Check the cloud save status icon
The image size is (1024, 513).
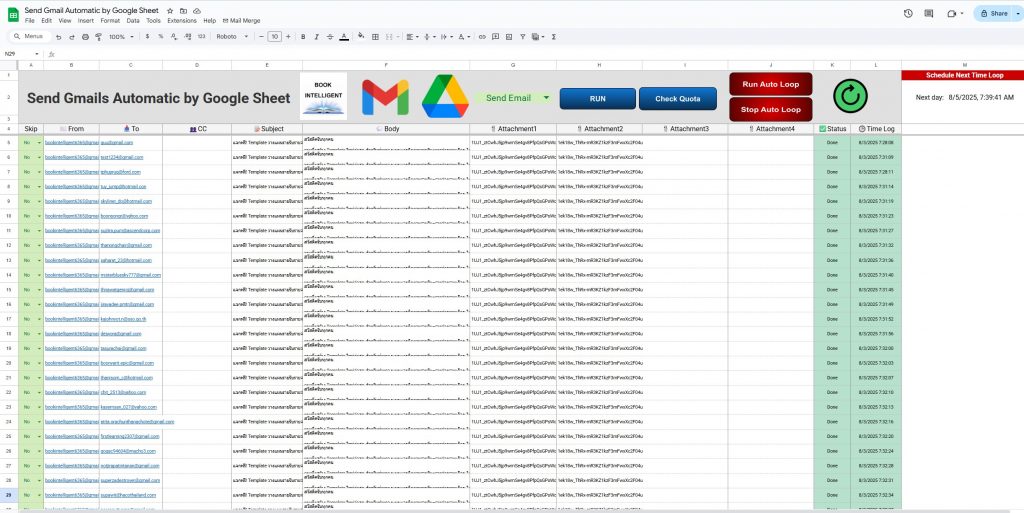point(197,11)
